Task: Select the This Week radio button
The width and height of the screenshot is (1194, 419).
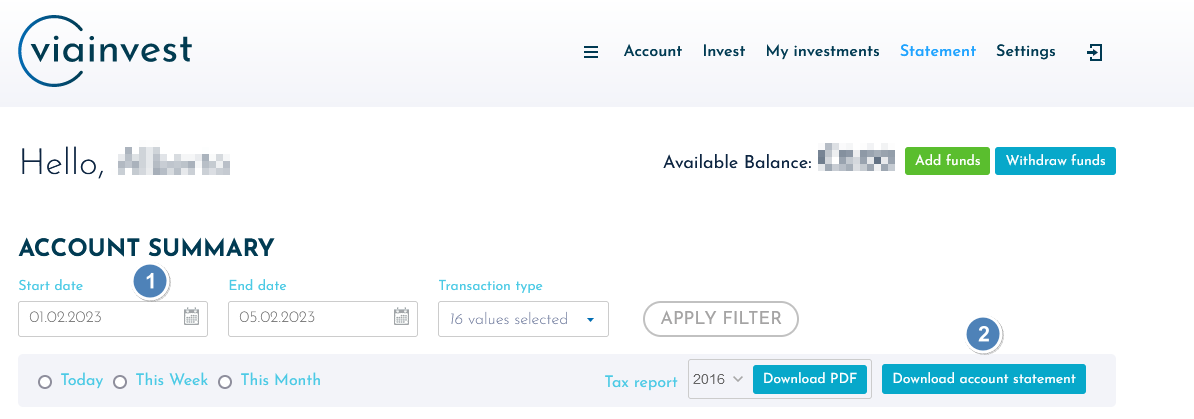Action: 120,382
